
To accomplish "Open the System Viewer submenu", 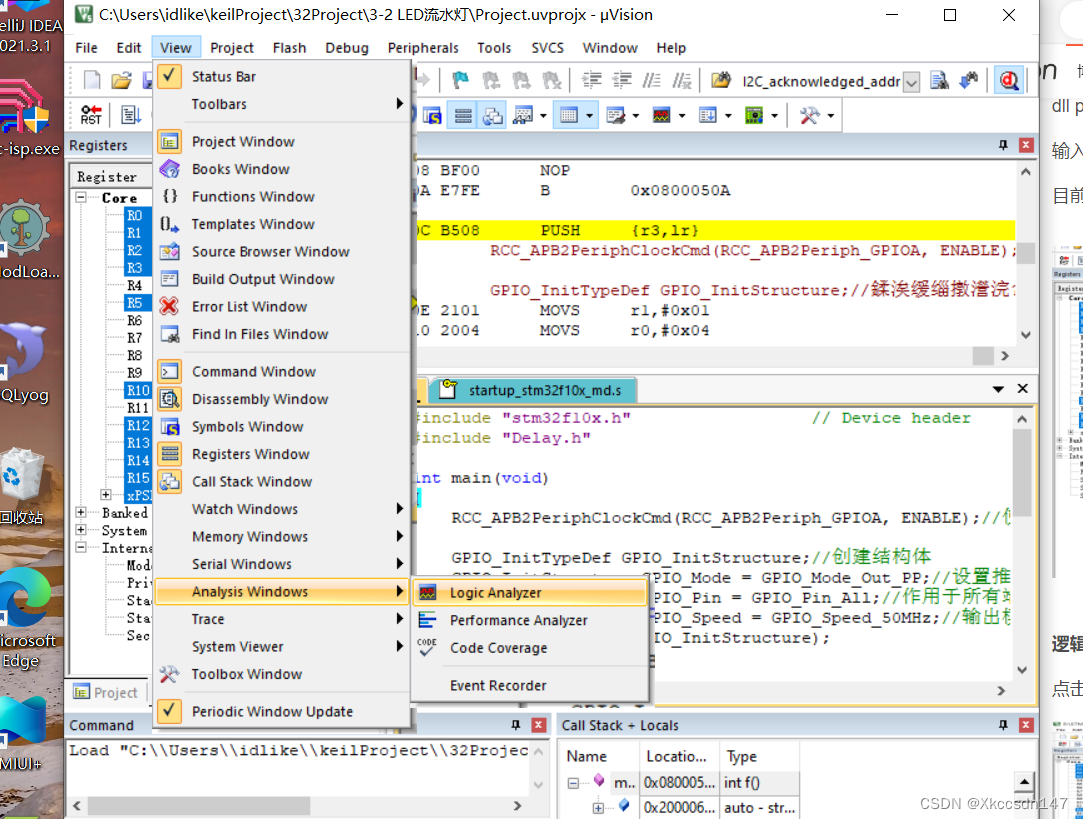I will coord(282,646).
